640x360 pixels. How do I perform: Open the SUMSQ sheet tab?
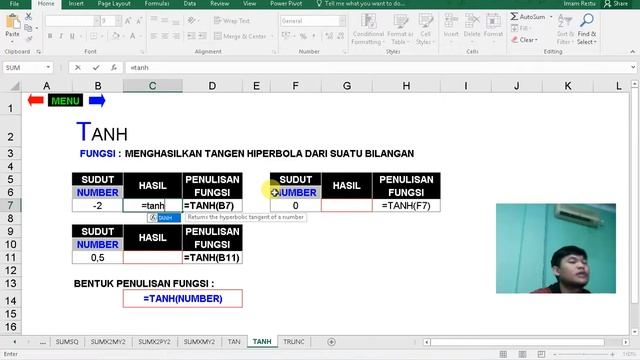pos(67,342)
